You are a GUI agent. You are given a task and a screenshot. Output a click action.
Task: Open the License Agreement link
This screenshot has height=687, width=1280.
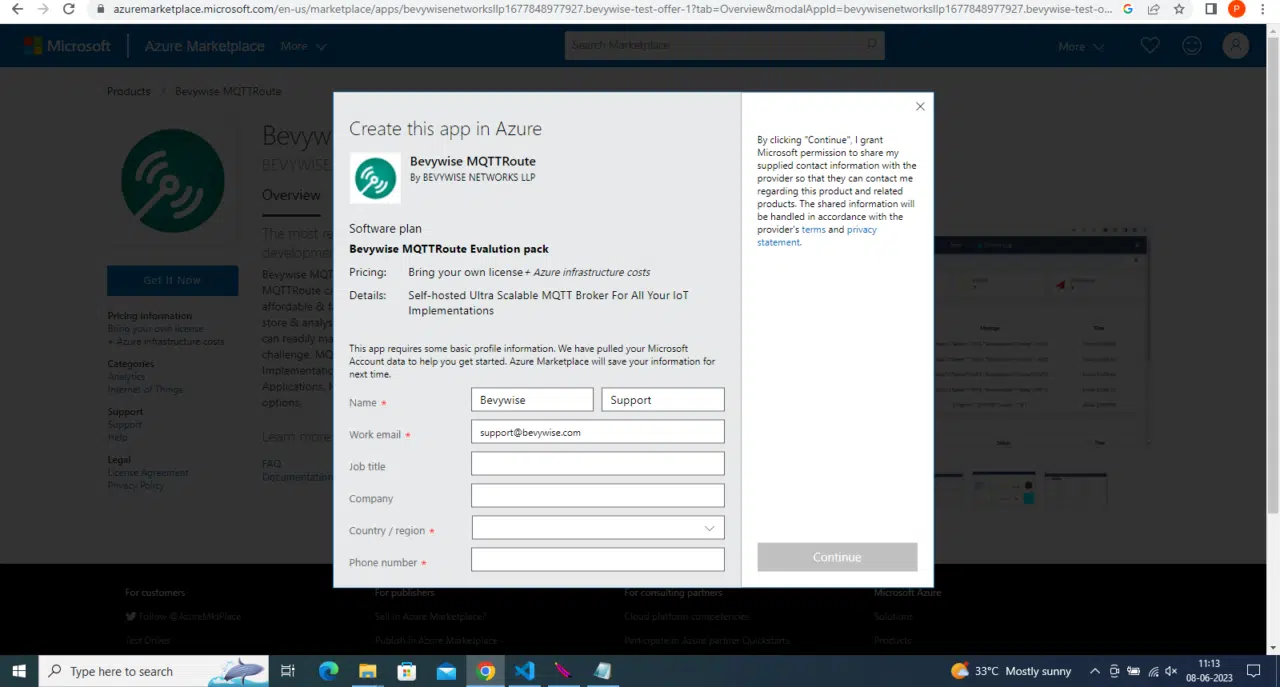click(x=148, y=472)
